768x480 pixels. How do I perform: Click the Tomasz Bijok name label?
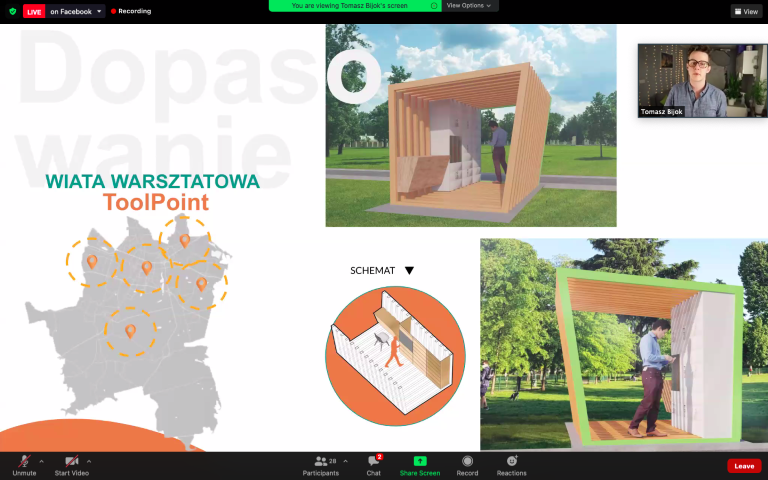click(661, 112)
